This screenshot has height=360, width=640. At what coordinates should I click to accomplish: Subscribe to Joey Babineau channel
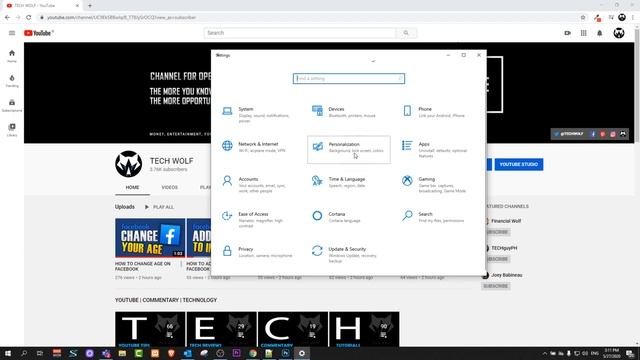(496, 286)
